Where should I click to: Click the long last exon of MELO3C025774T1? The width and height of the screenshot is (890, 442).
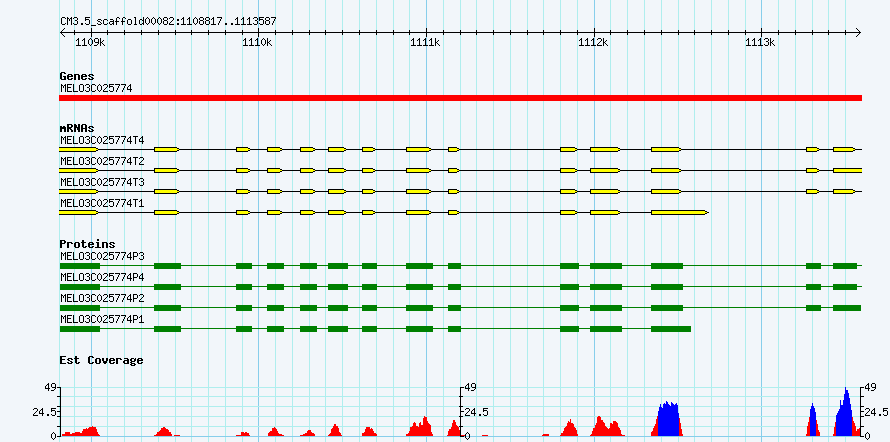pos(679,213)
